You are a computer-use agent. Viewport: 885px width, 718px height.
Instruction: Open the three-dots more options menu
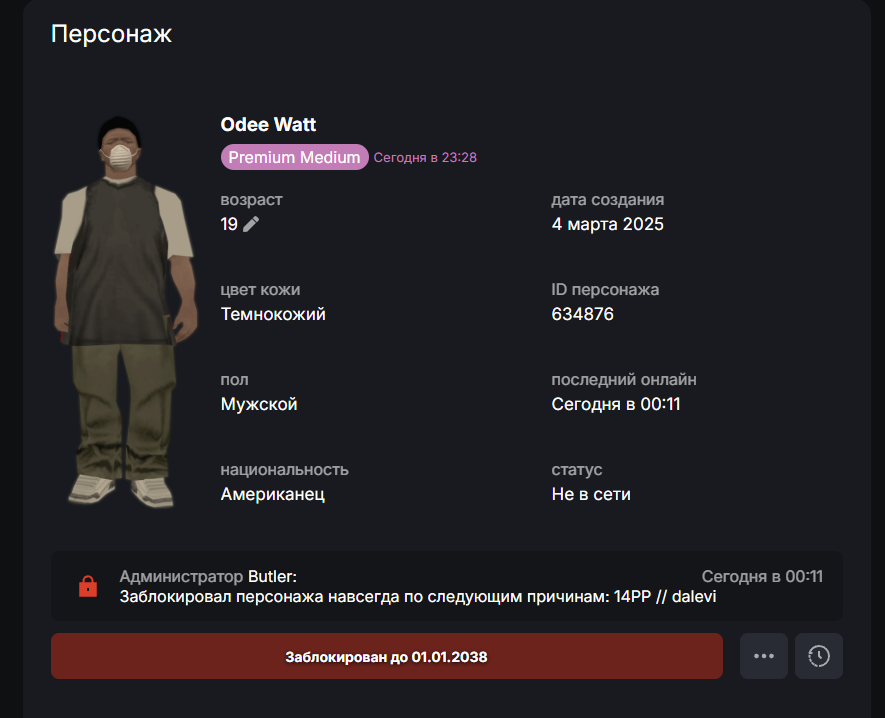764,656
